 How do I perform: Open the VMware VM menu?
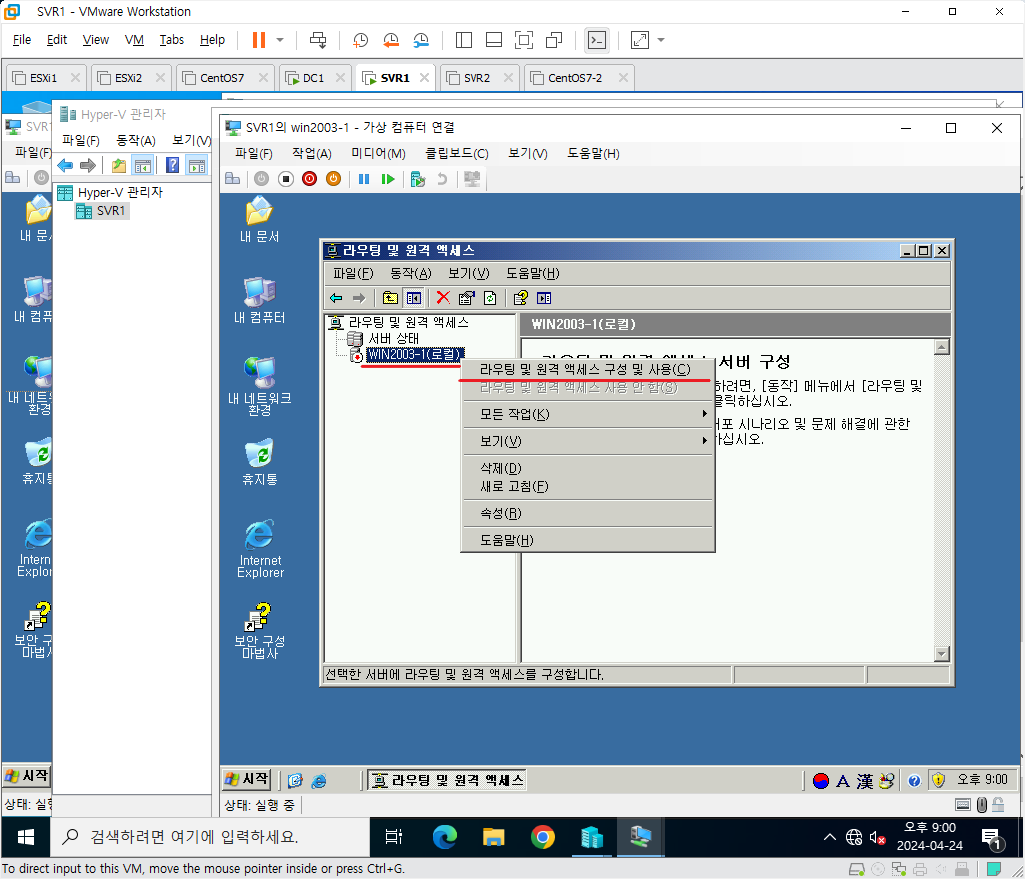coord(134,40)
